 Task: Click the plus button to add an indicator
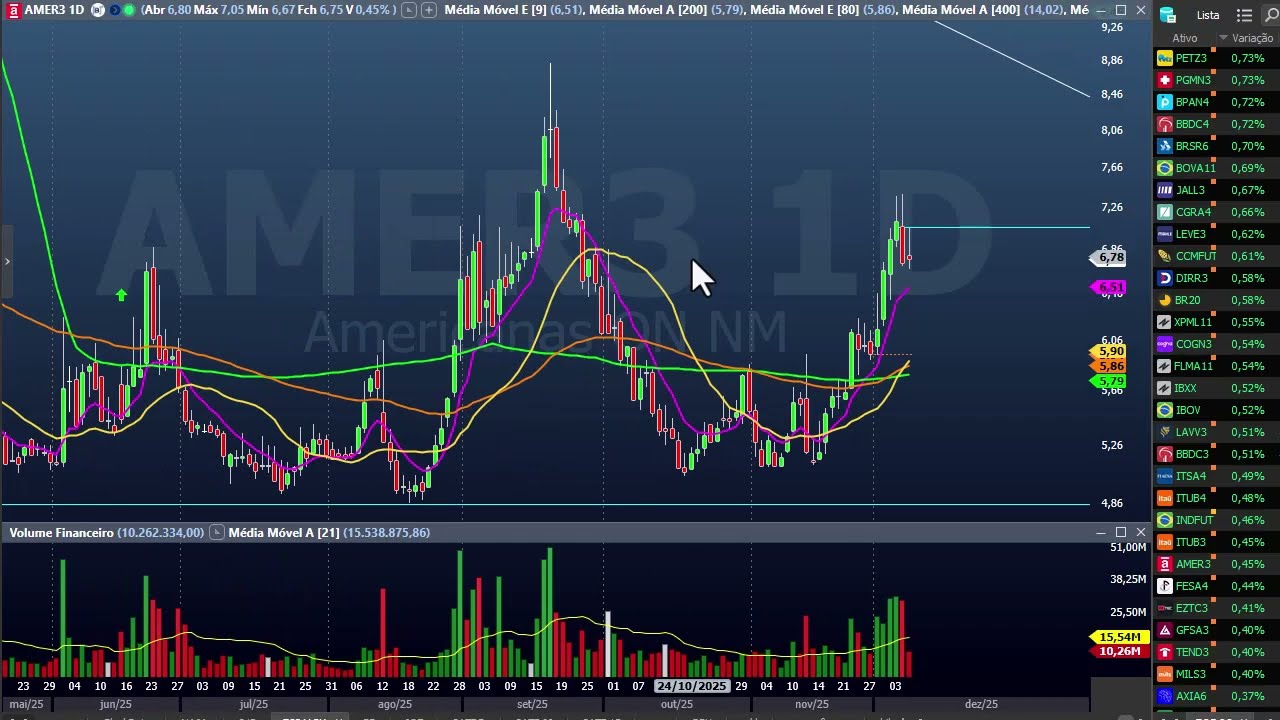429,10
